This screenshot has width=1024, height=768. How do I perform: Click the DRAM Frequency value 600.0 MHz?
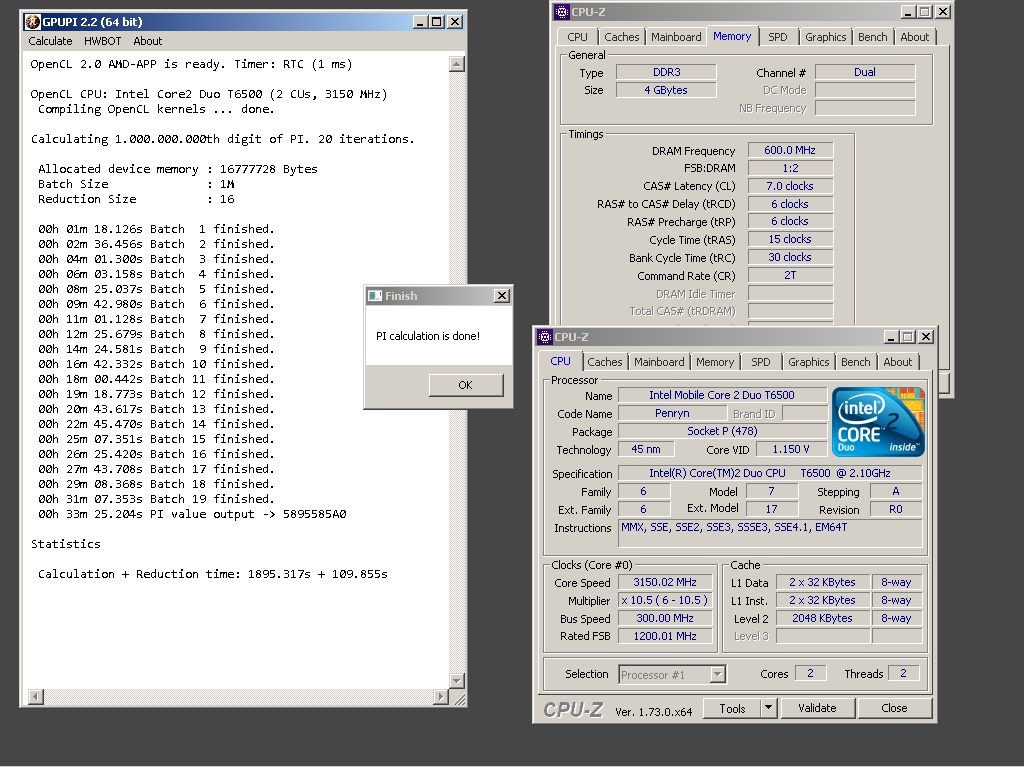click(x=790, y=150)
